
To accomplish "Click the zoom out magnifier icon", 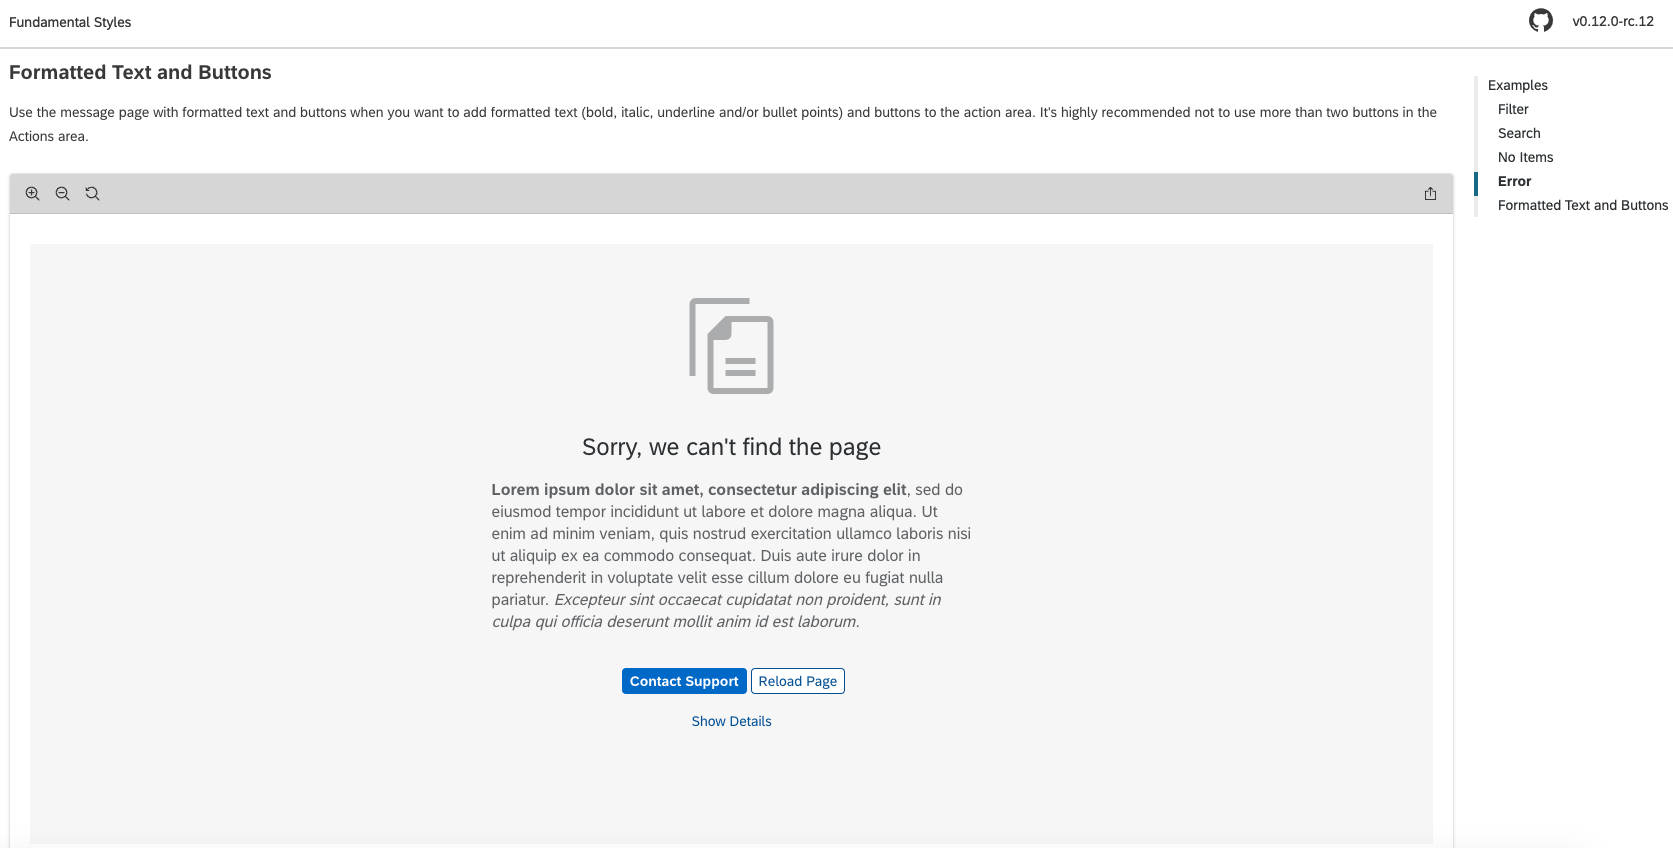I will pos(63,194).
